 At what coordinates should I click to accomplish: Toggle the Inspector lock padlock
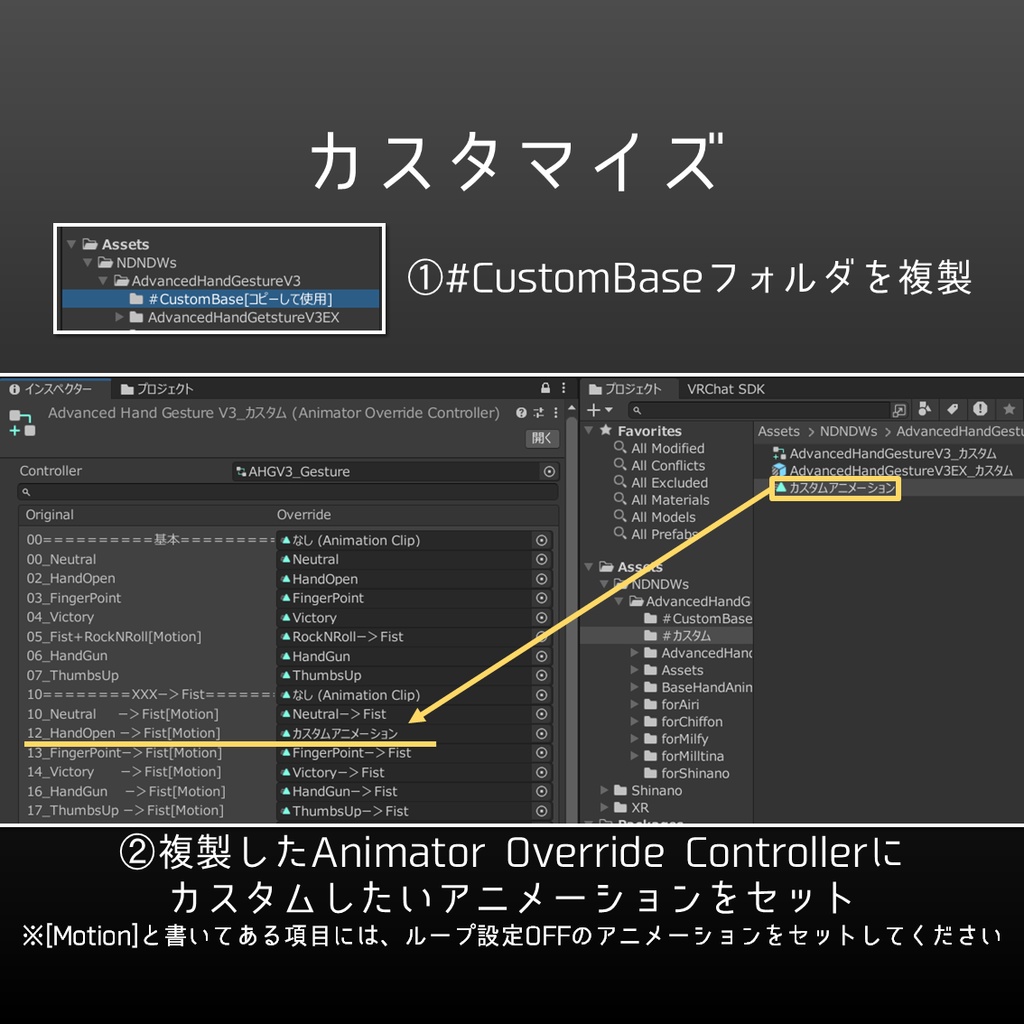coord(545,388)
